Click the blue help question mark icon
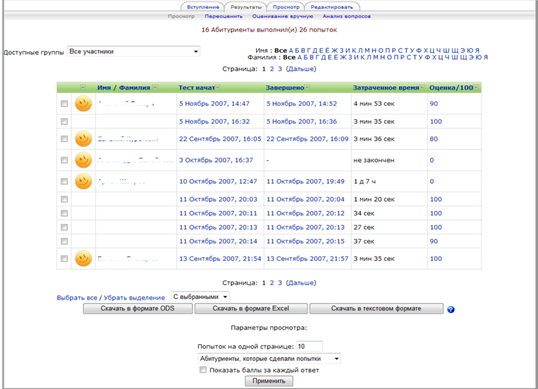538x389 pixels. (451, 309)
